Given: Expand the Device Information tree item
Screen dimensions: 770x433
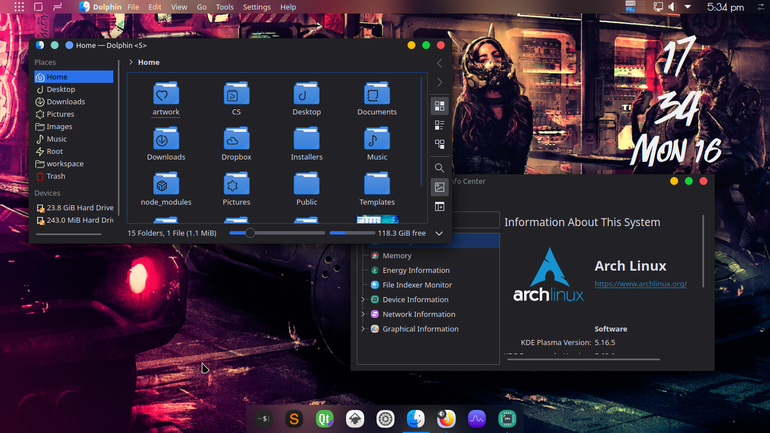Looking at the screenshot, I should click(x=363, y=299).
